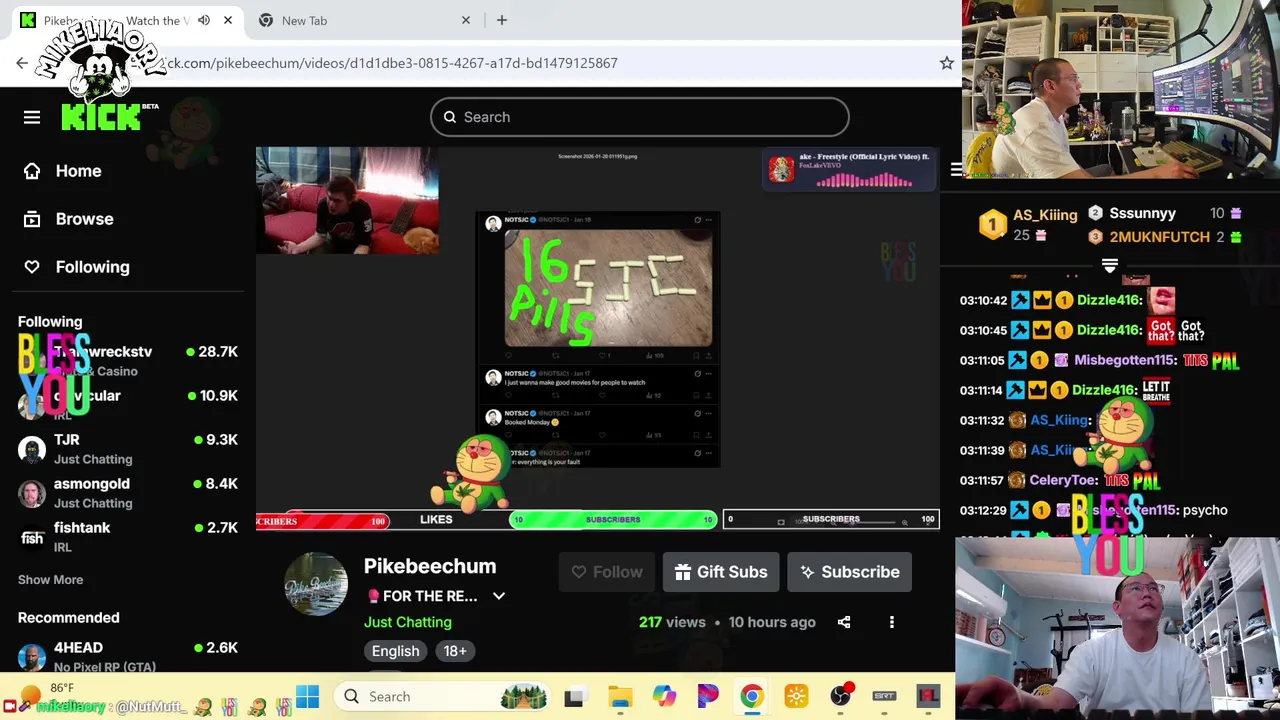
Task: Mute the tab via speaker icon
Action: 204,20
